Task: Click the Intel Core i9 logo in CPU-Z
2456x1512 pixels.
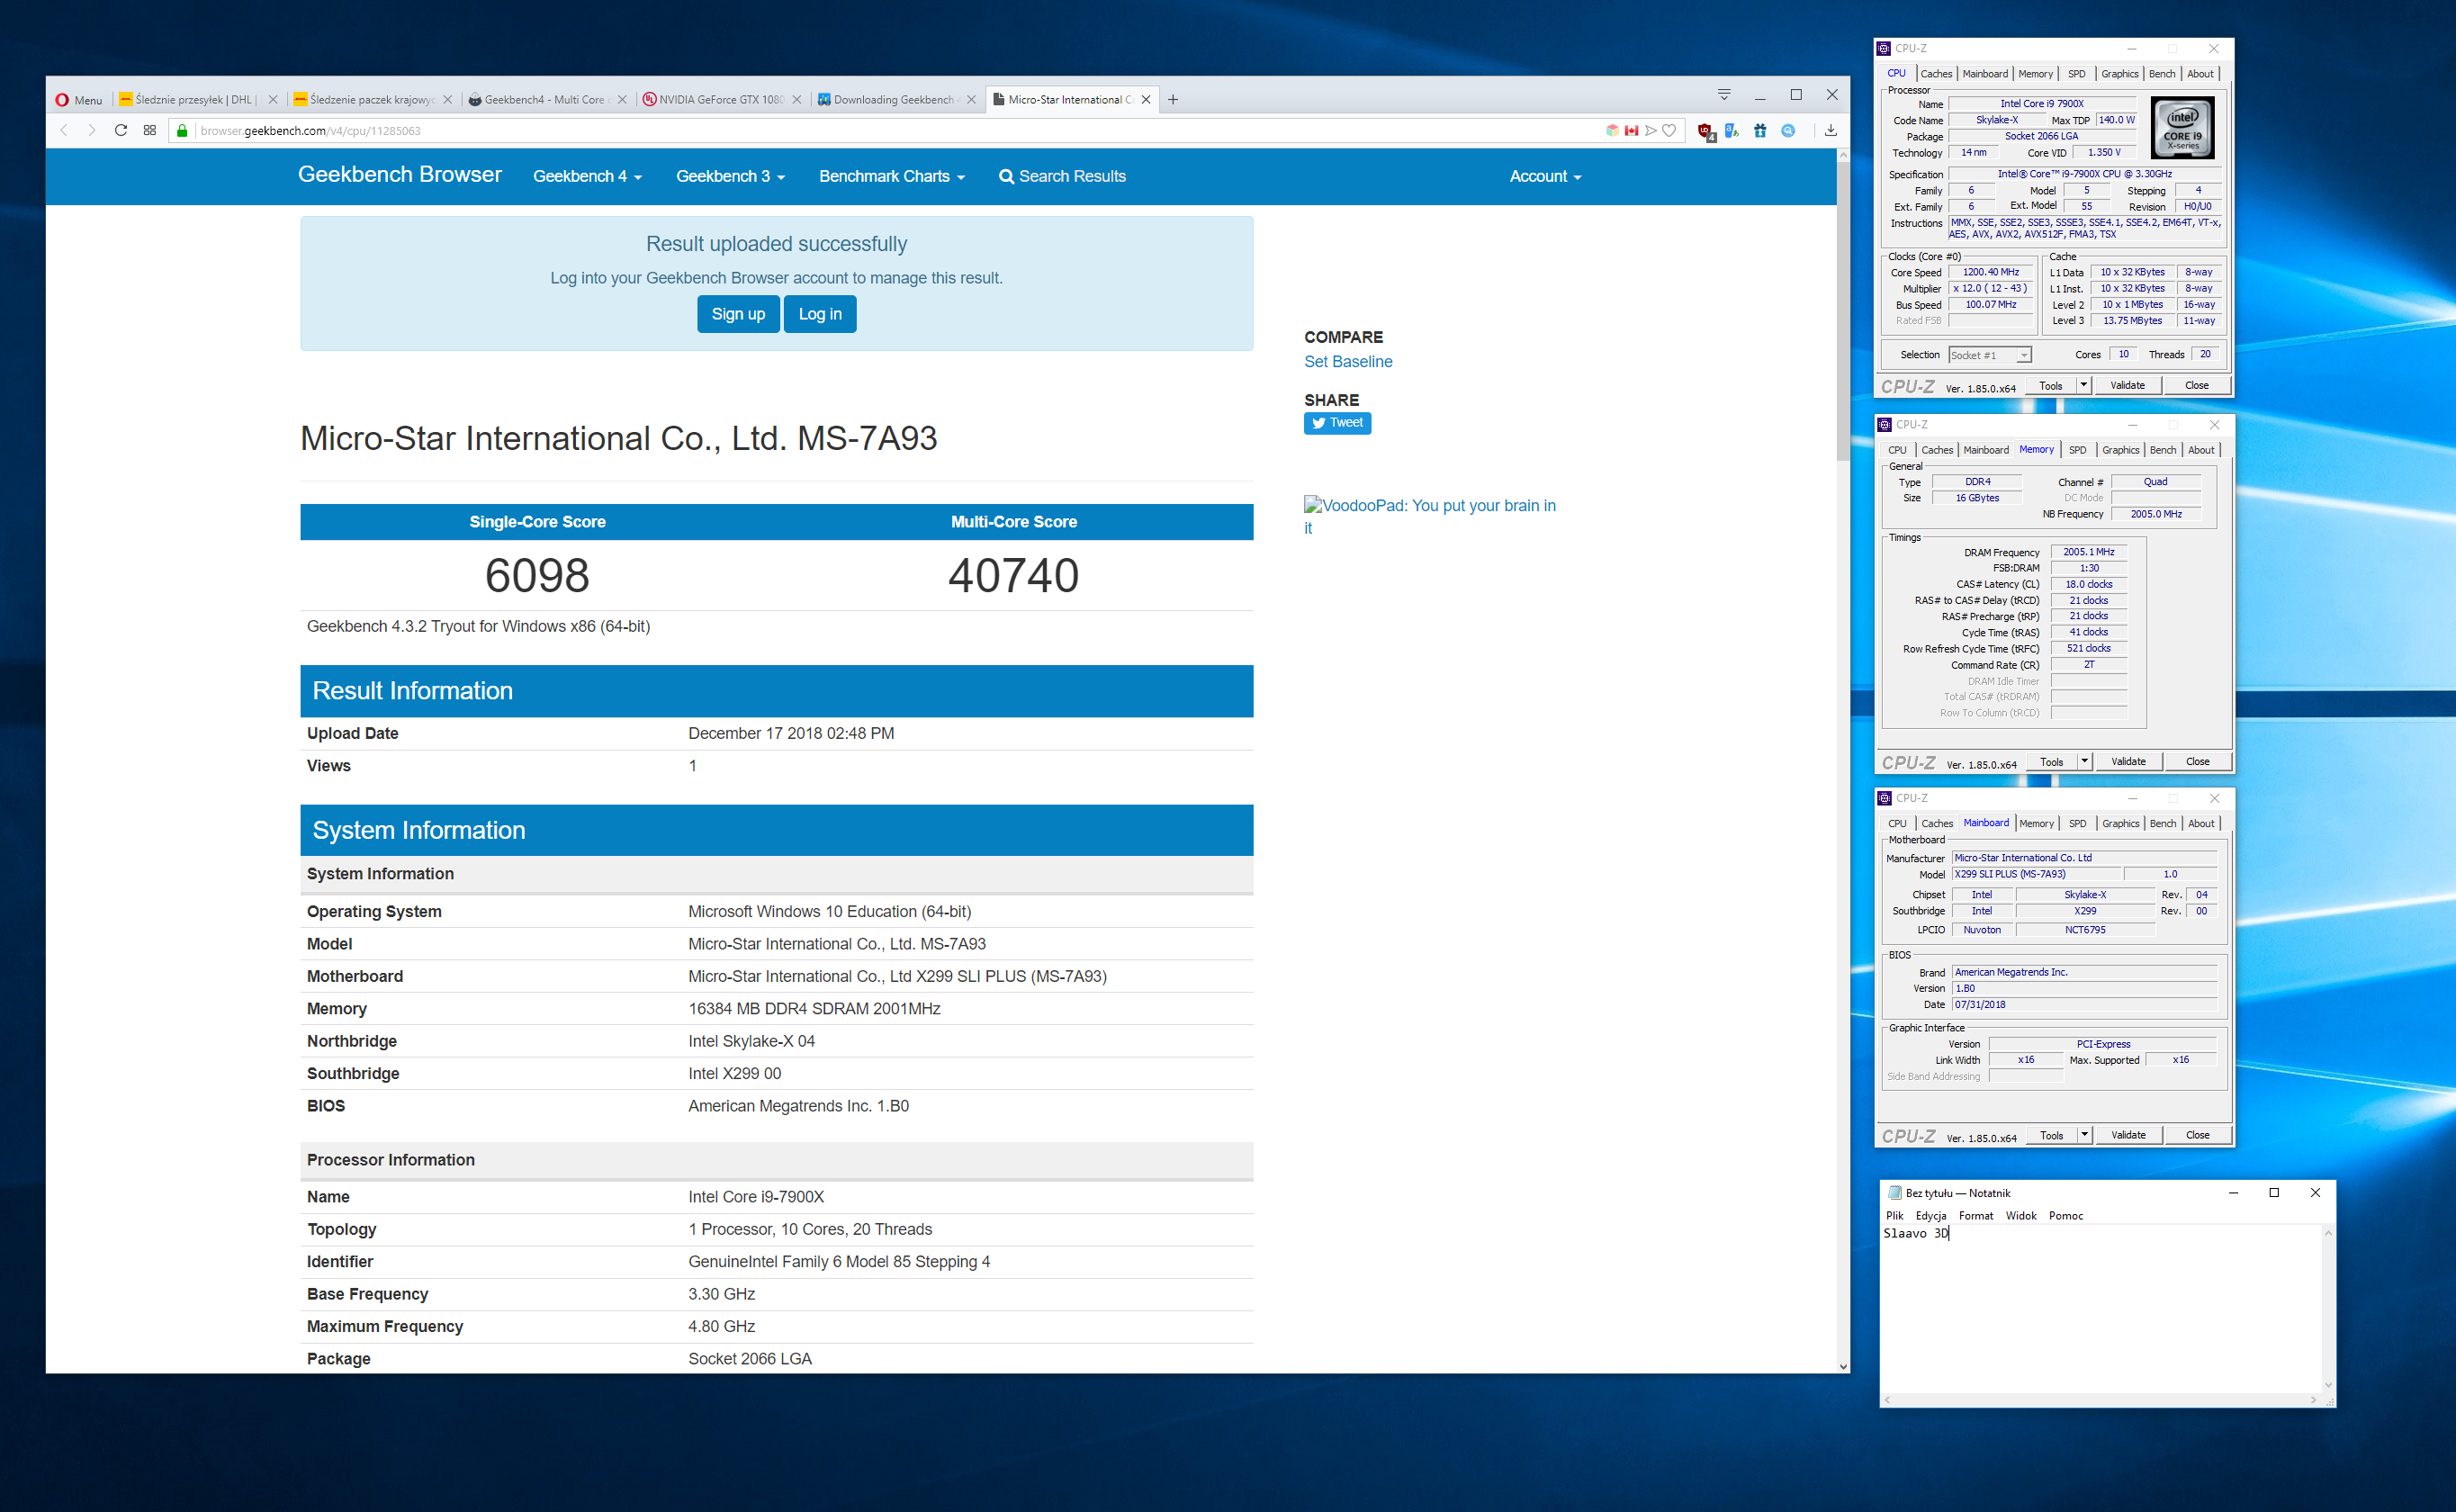Action: (x=2183, y=128)
